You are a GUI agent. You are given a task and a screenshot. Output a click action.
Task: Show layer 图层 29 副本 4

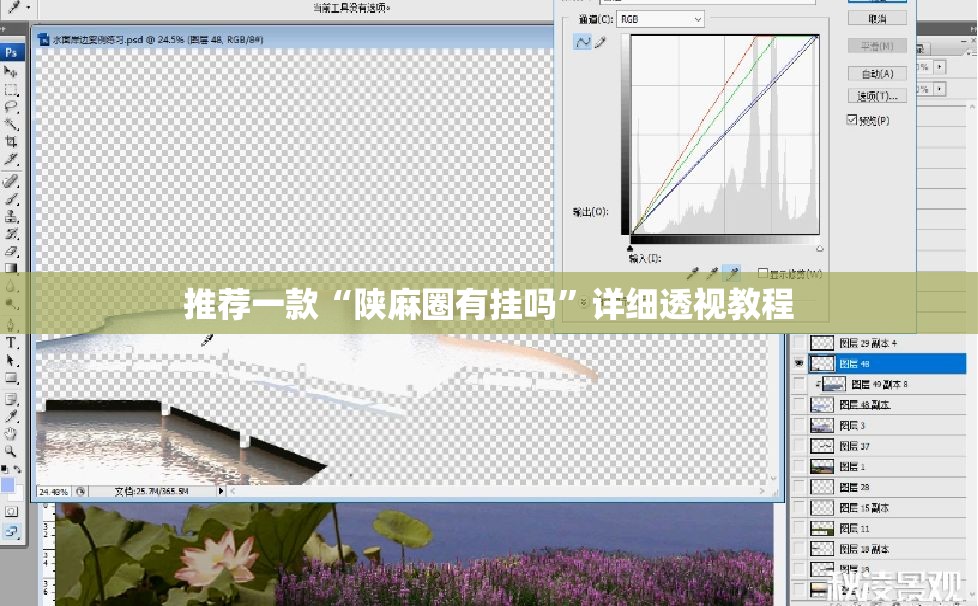click(798, 343)
